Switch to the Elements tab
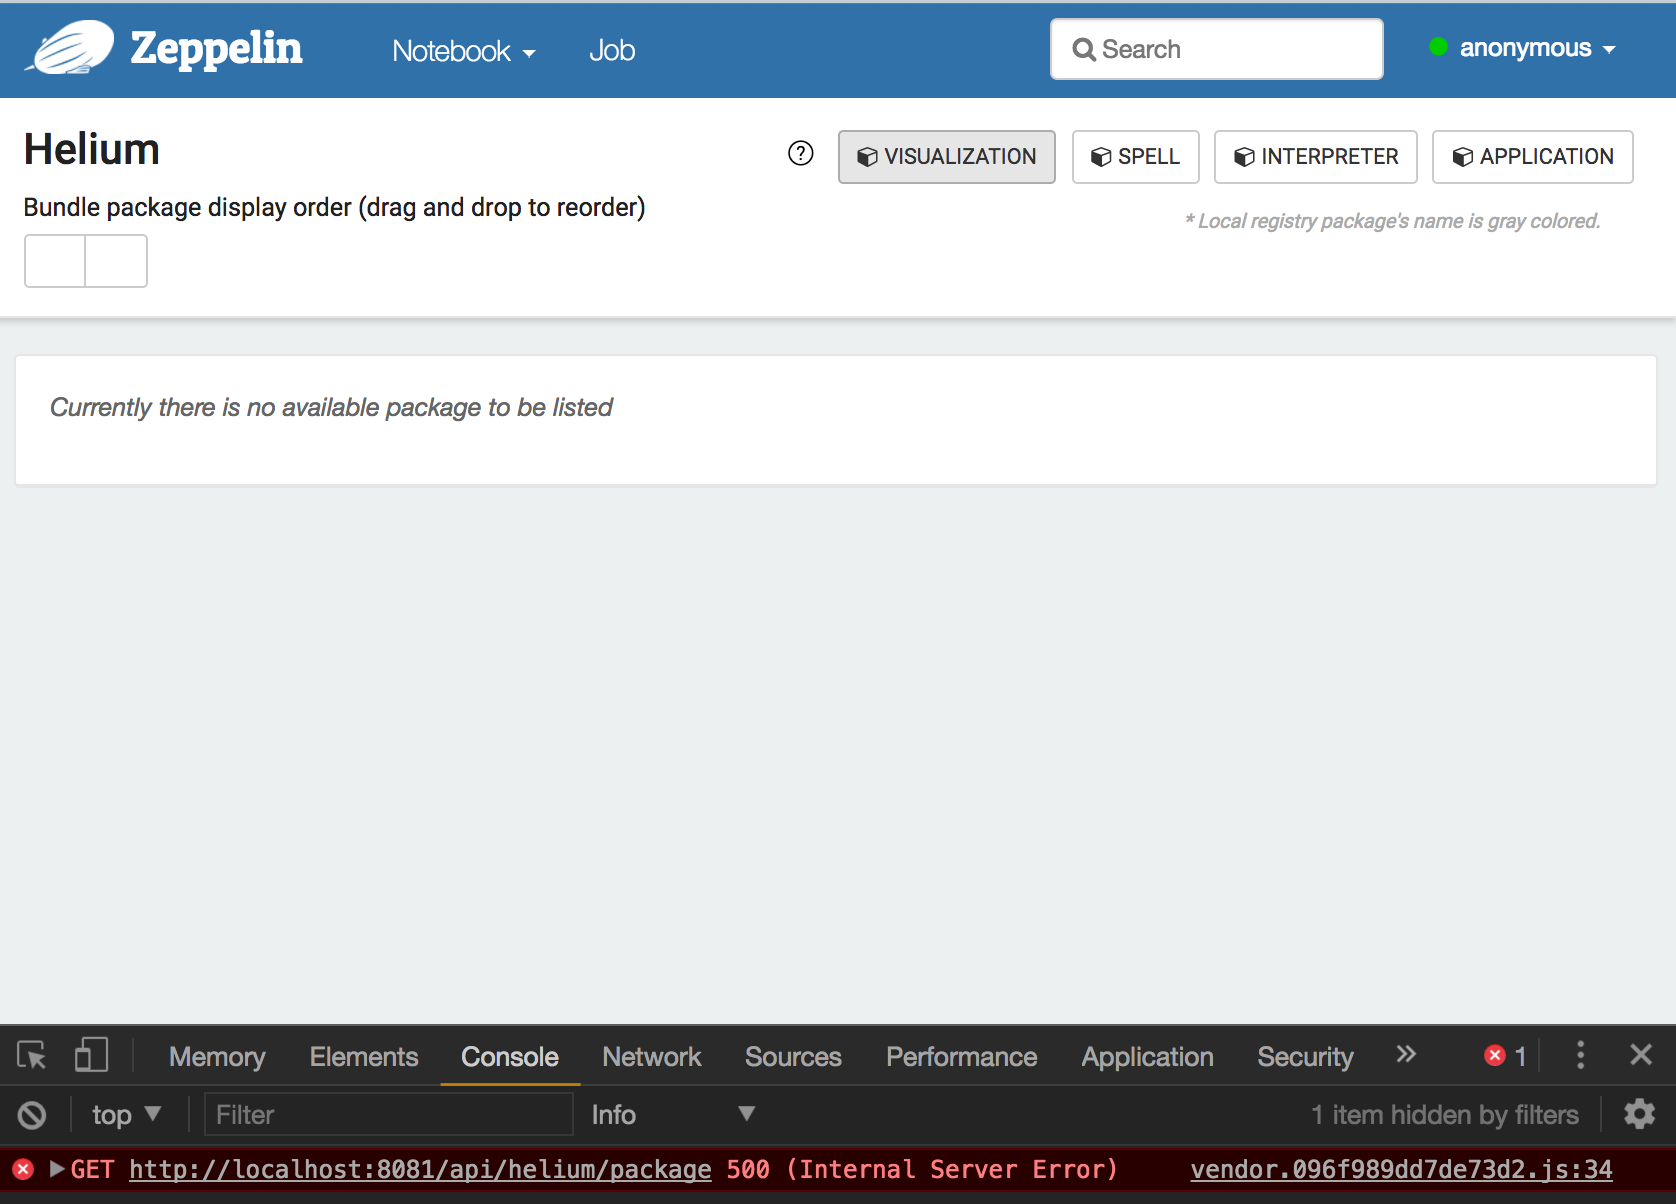The width and height of the screenshot is (1676, 1204). coord(364,1057)
